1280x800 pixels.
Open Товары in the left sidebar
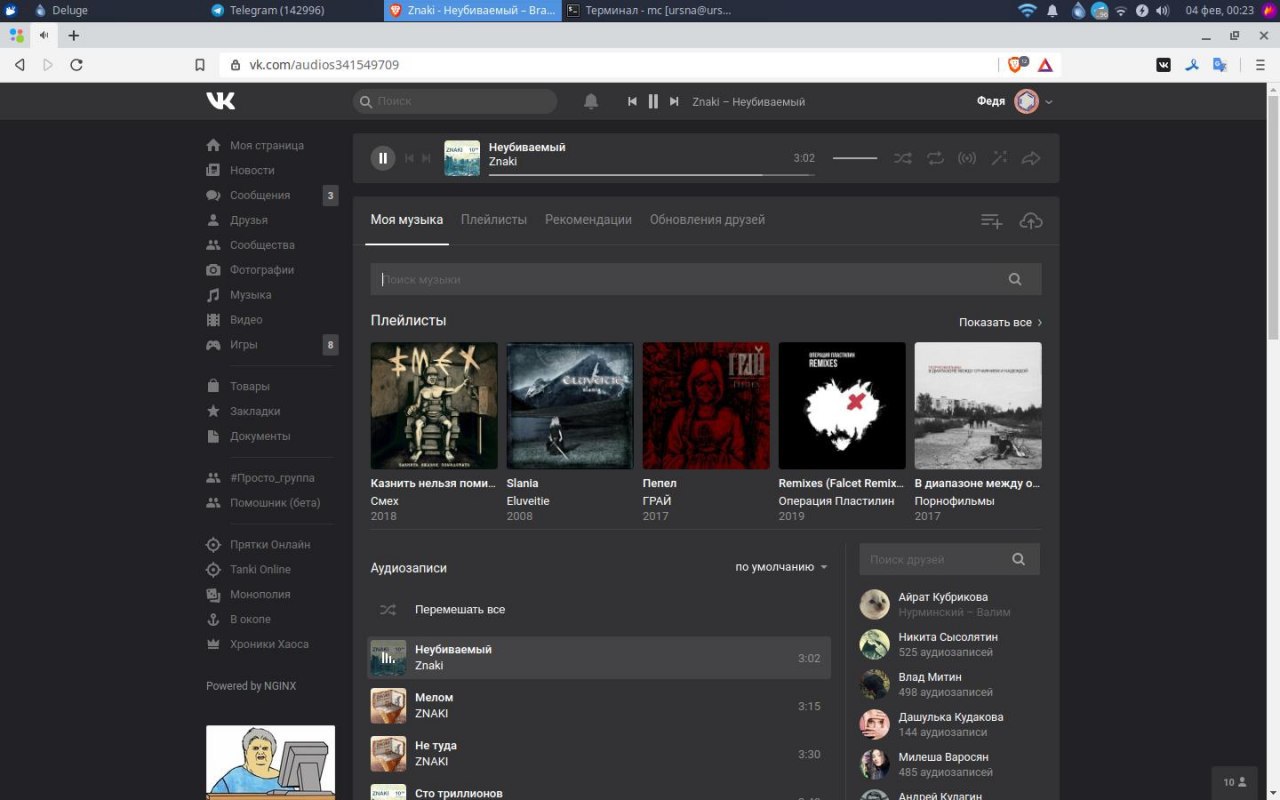click(250, 386)
